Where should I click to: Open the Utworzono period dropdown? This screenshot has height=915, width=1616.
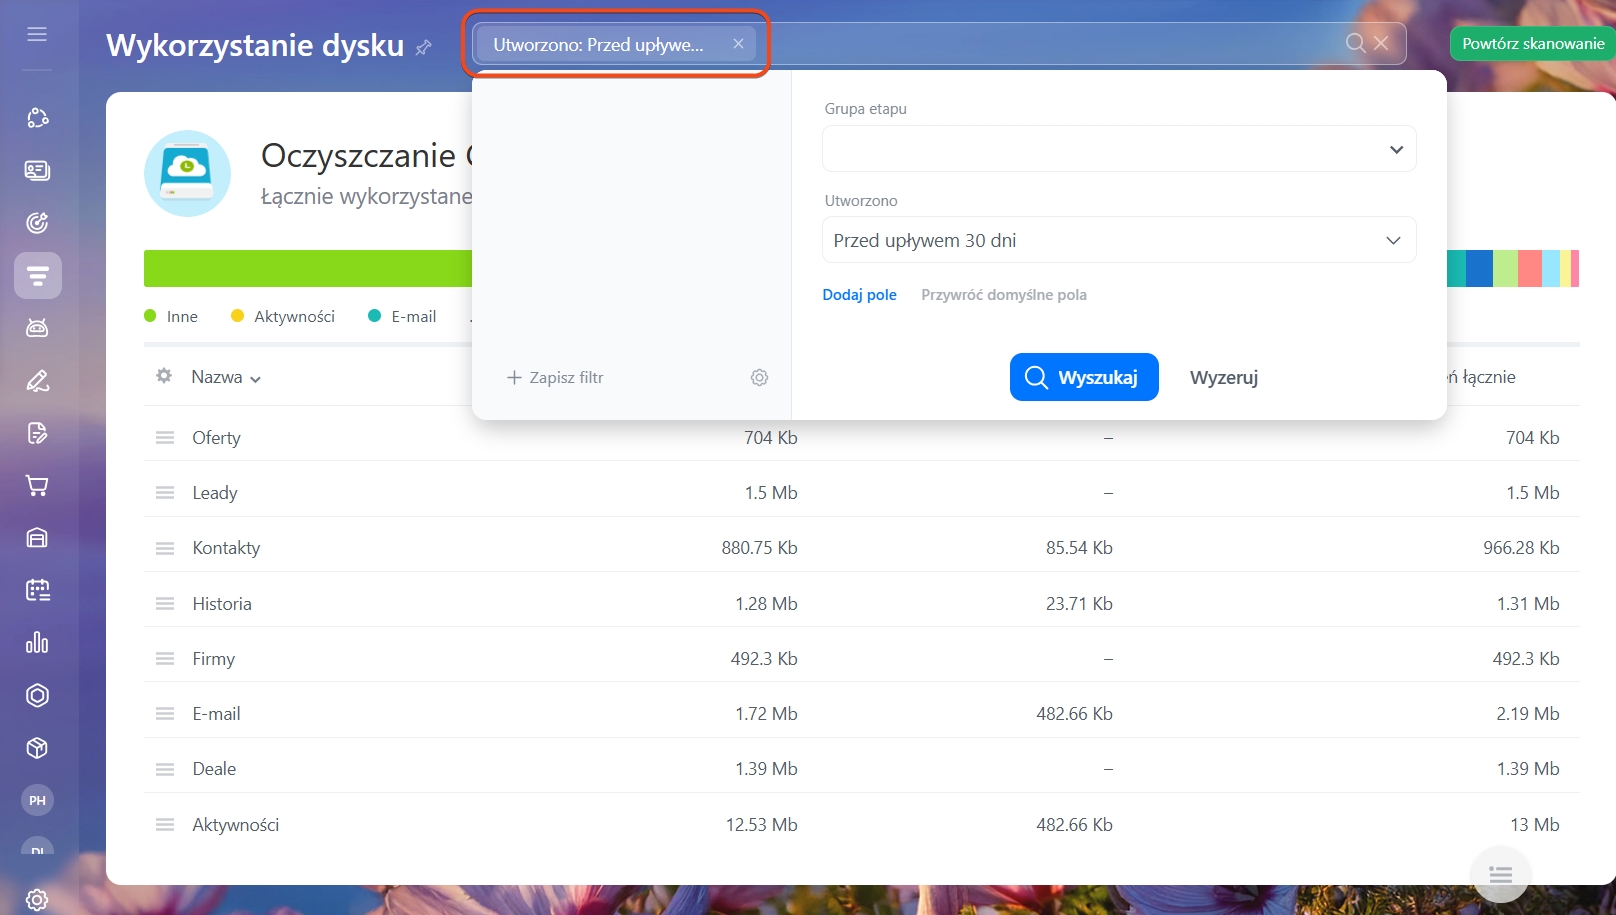[1118, 240]
